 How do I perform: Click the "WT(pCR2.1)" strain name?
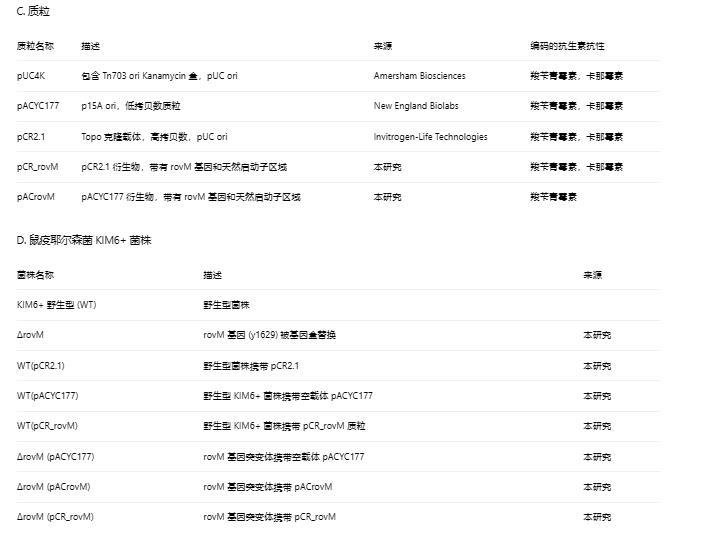41,366
